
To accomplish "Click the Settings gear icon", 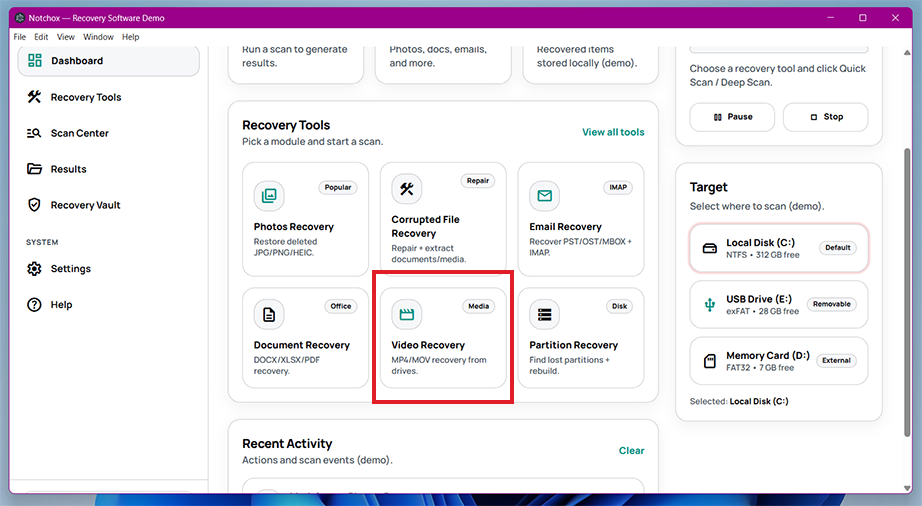I will click(x=34, y=269).
